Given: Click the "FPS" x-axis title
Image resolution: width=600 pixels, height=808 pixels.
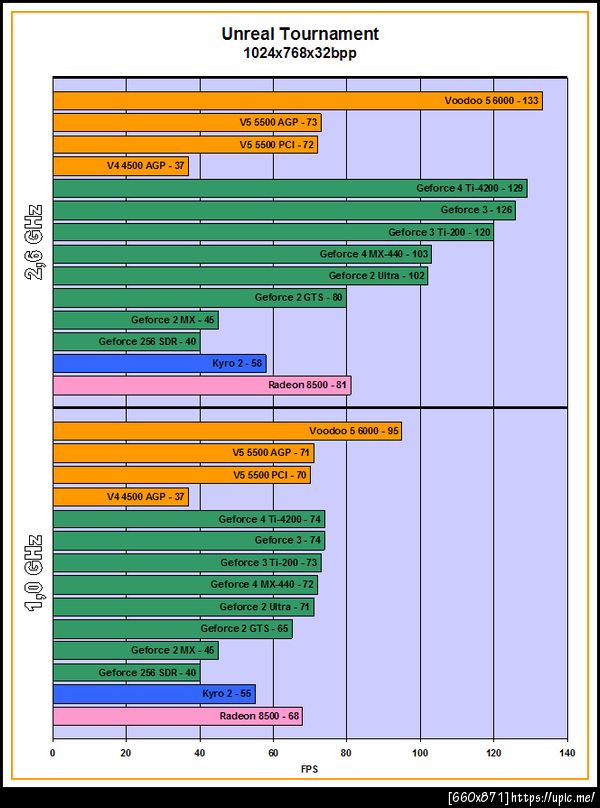Looking at the screenshot, I should [310, 769].
